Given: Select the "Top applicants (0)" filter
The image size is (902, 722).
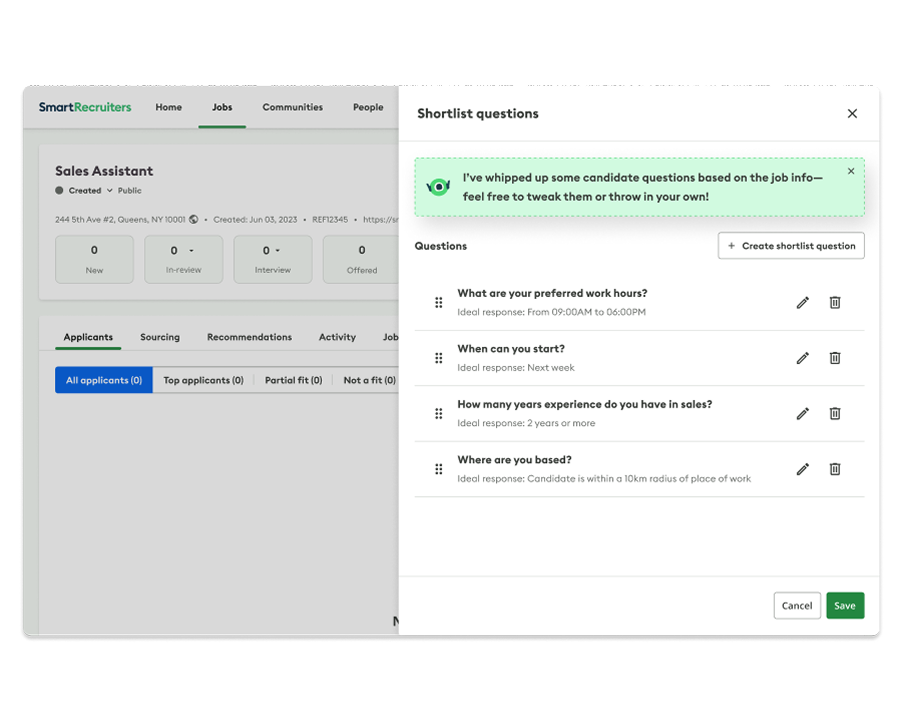Looking at the screenshot, I should (203, 380).
